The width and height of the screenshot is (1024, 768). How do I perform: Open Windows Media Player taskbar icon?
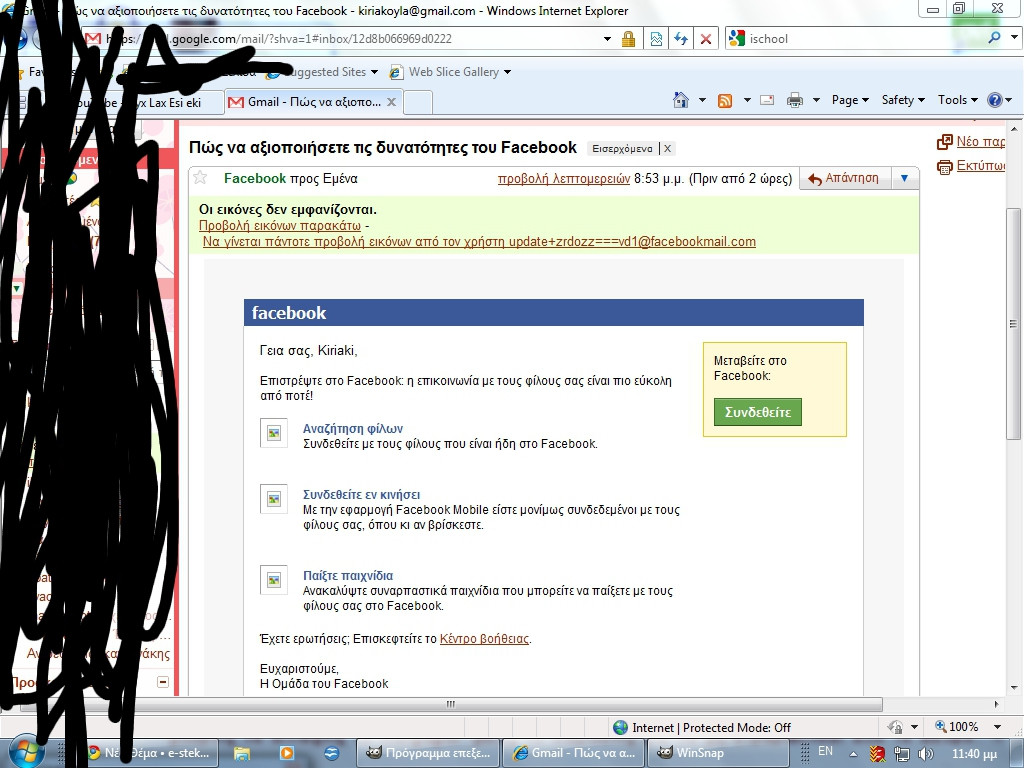click(286, 753)
